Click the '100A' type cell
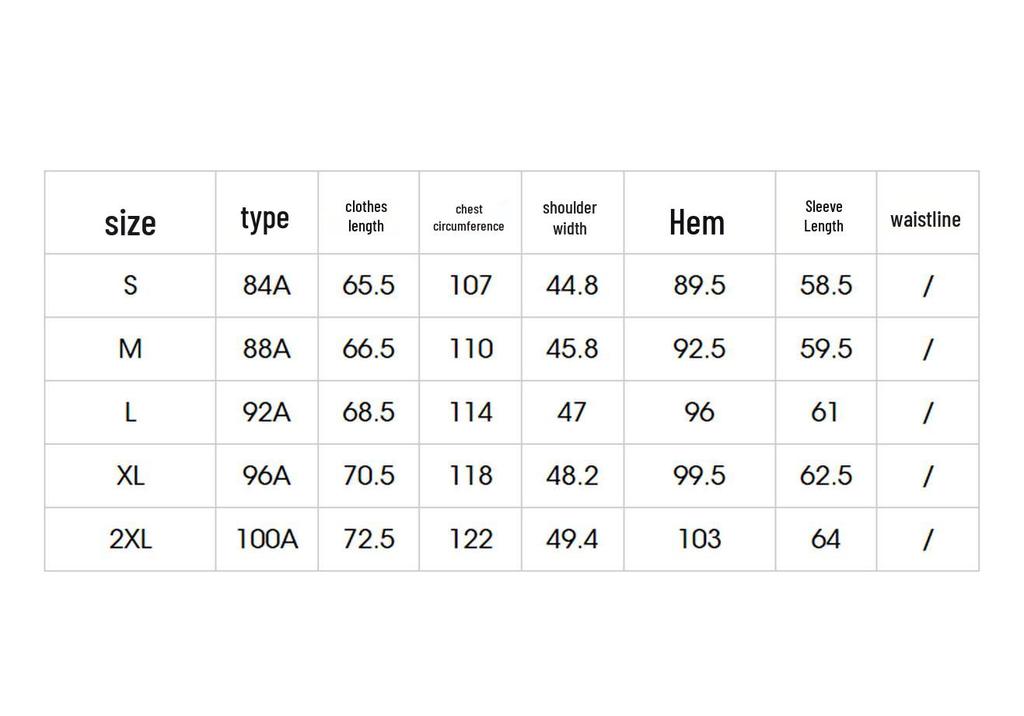Image resolution: width=1024 pixels, height=716 pixels. click(266, 539)
